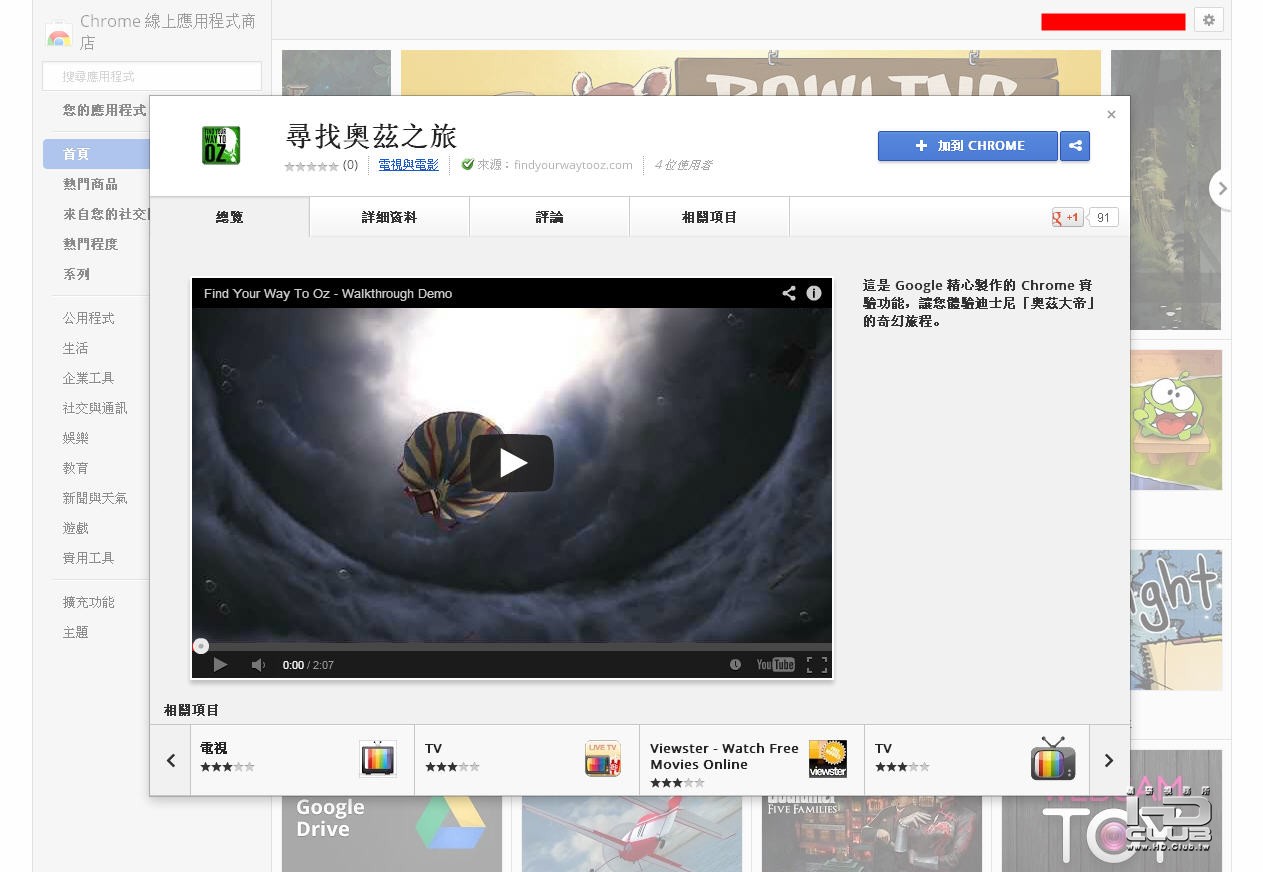Open the settings gear in the store header
This screenshot has height=872, width=1263.
(1209, 20)
